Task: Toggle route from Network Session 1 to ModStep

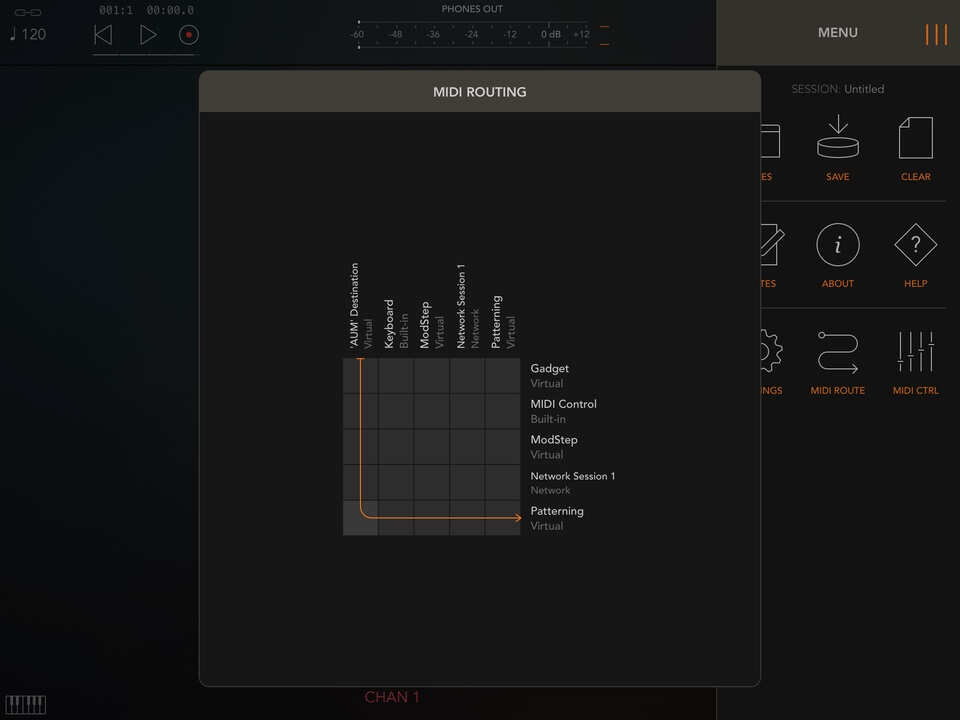Action: pyautogui.click(x=467, y=447)
